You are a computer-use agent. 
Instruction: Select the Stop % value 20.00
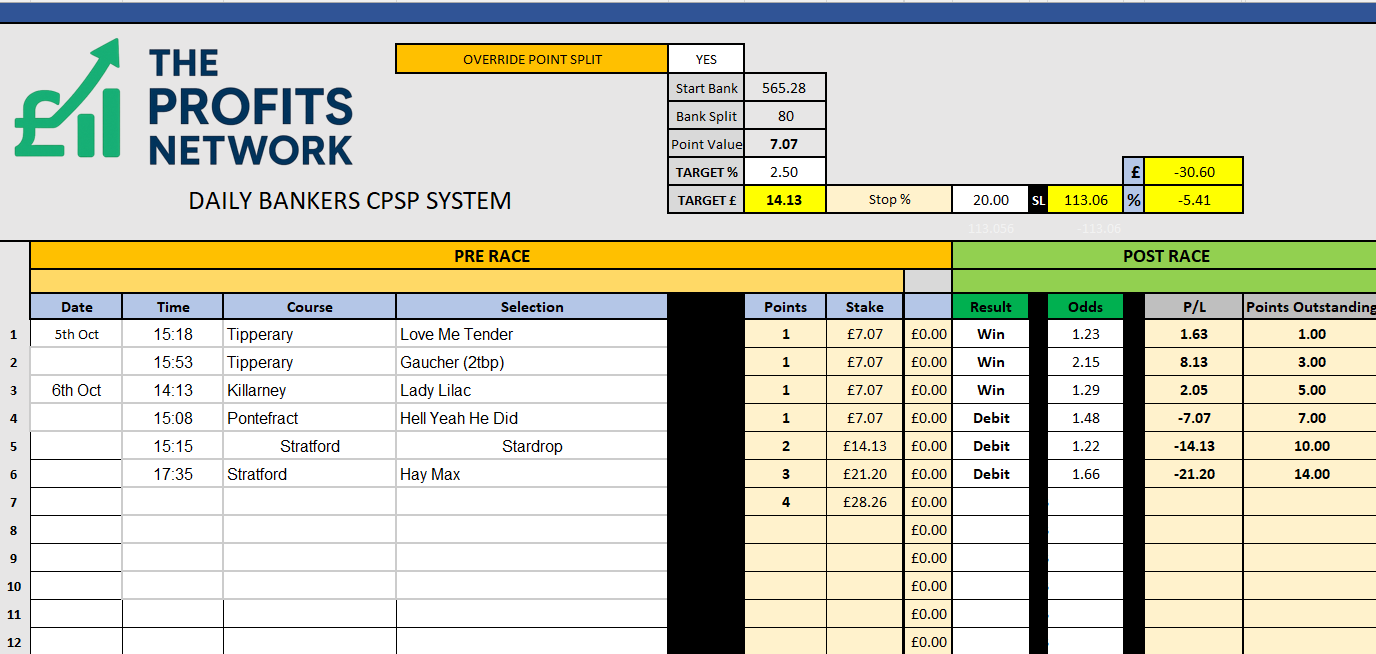pyautogui.click(x=990, y=200)
